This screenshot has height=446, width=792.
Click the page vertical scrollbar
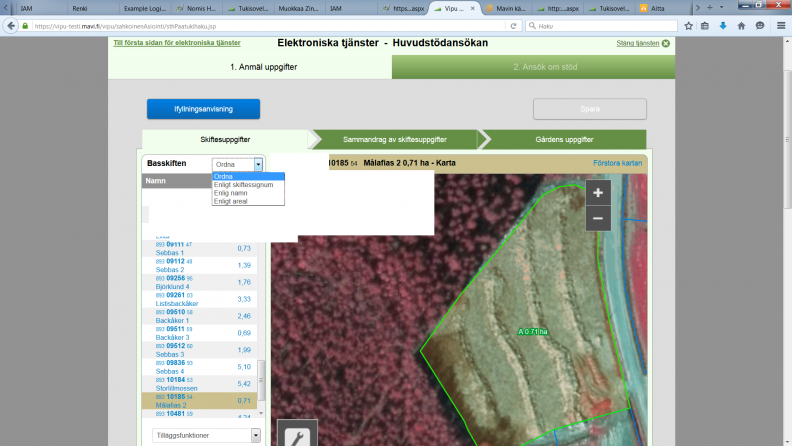(x=787, y=139)
